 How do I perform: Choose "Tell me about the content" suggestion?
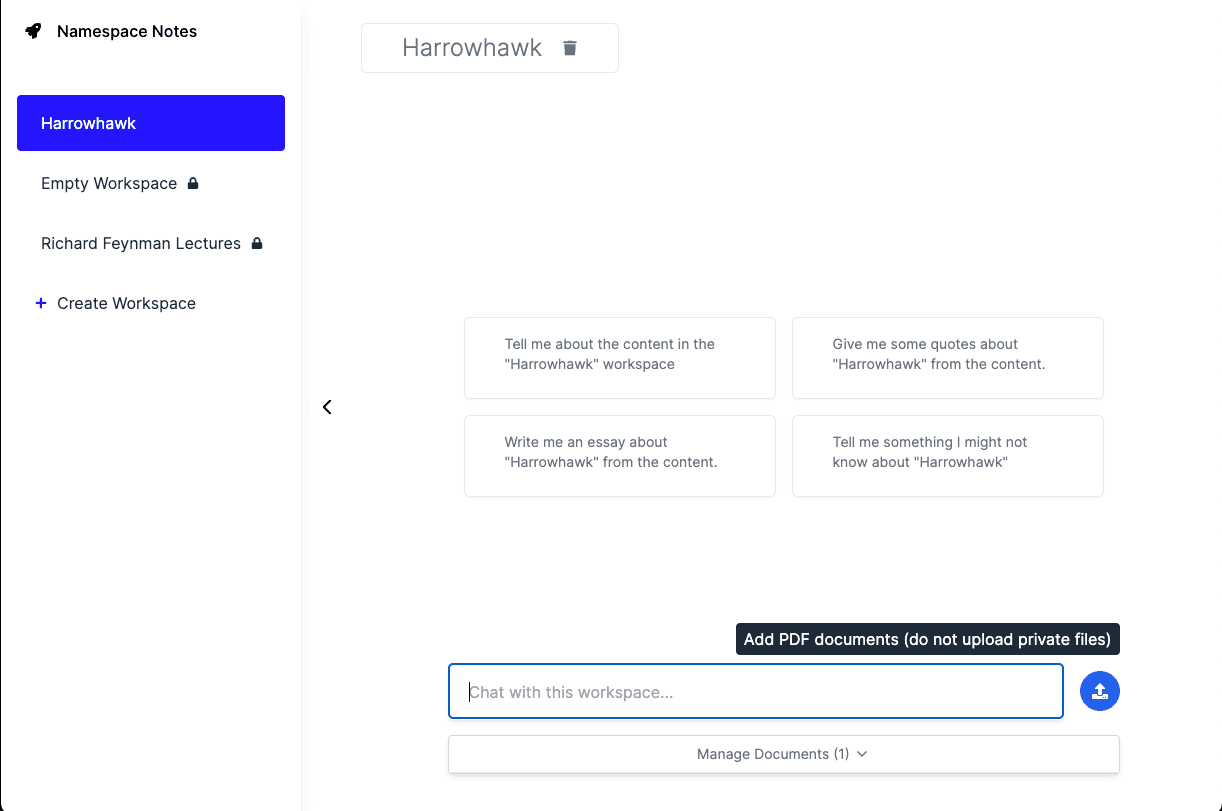(x=619, y=358)
